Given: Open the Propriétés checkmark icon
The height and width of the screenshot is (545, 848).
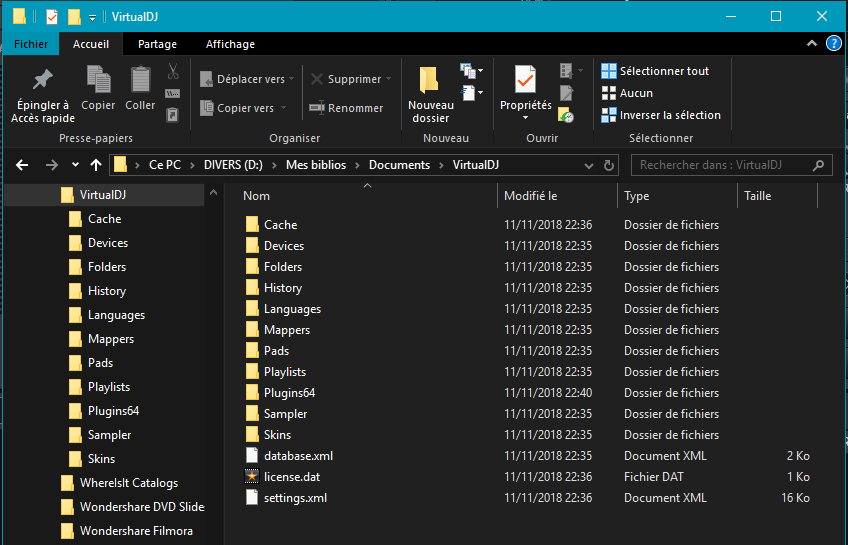Looking at the screenshot, I should coord(525,81).
